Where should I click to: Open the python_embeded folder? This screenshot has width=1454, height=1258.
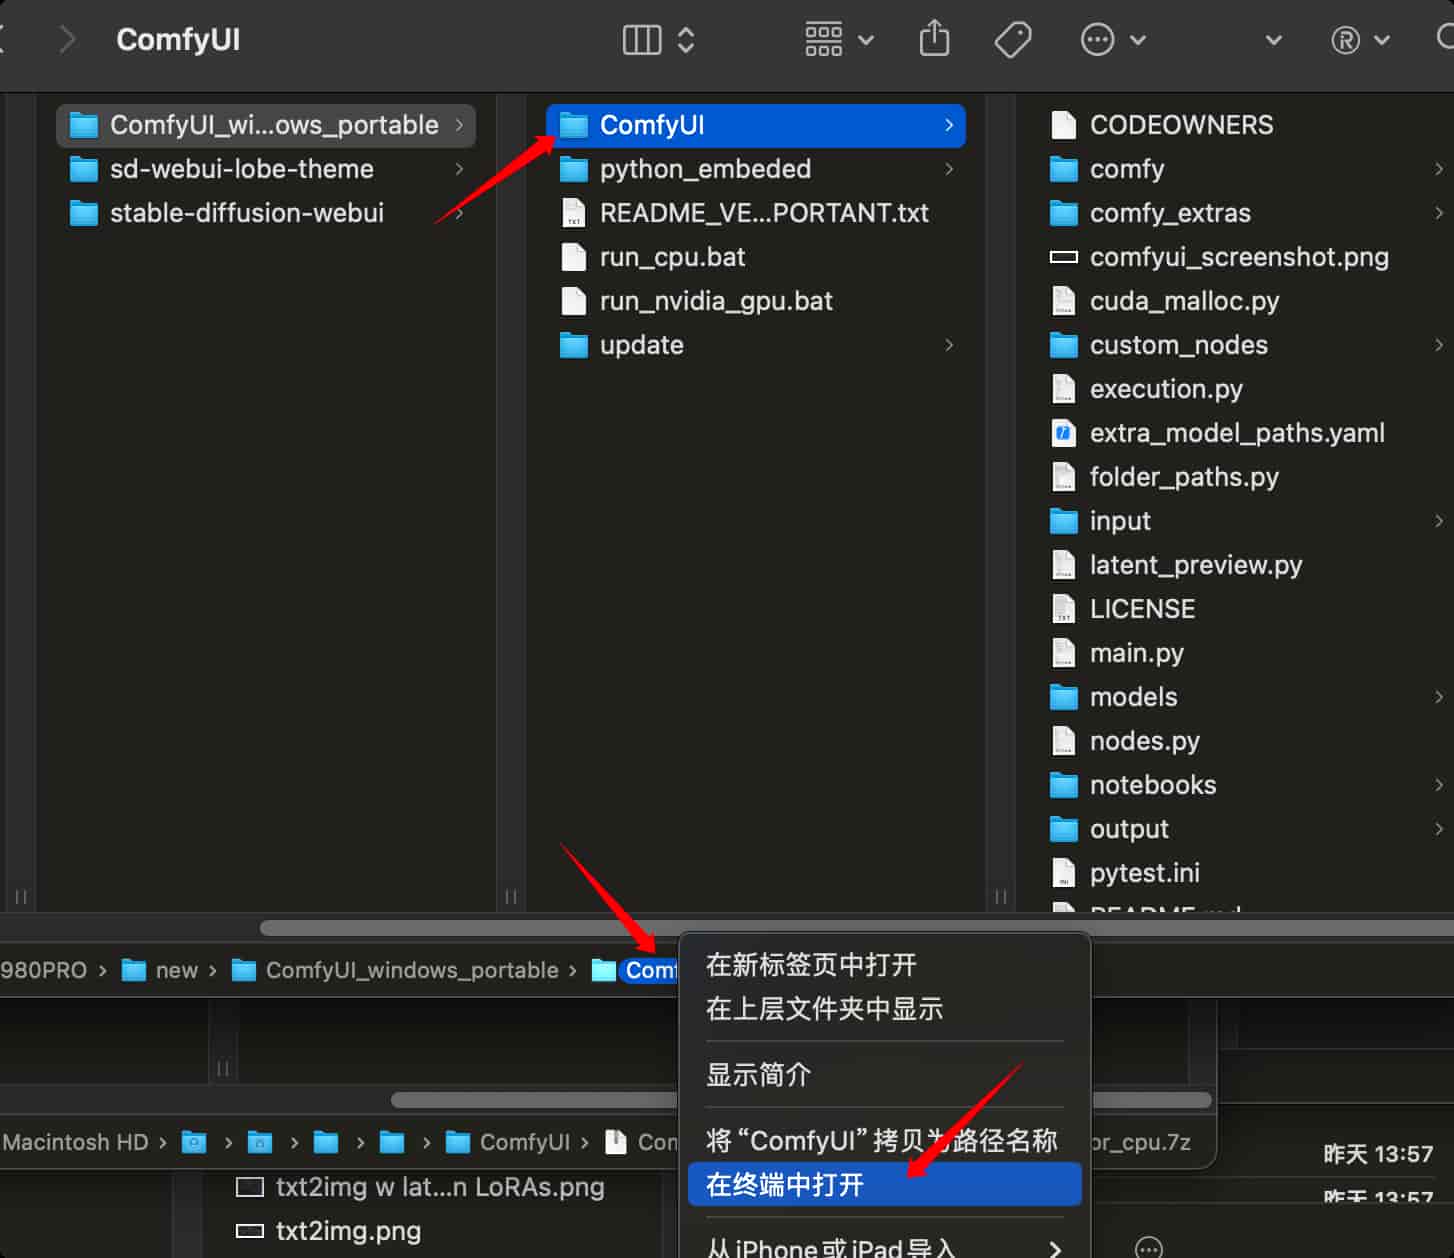(705, 169)
